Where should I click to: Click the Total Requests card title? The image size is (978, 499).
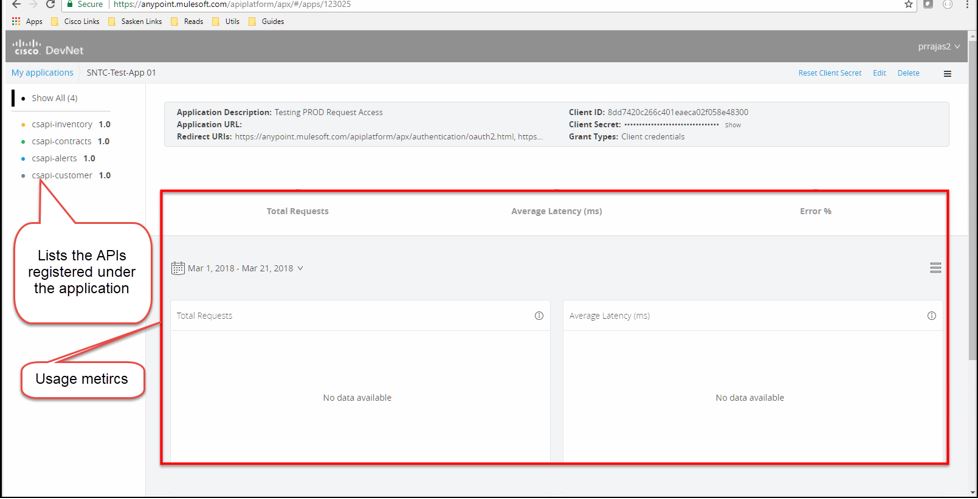click(x=204, y=316)
